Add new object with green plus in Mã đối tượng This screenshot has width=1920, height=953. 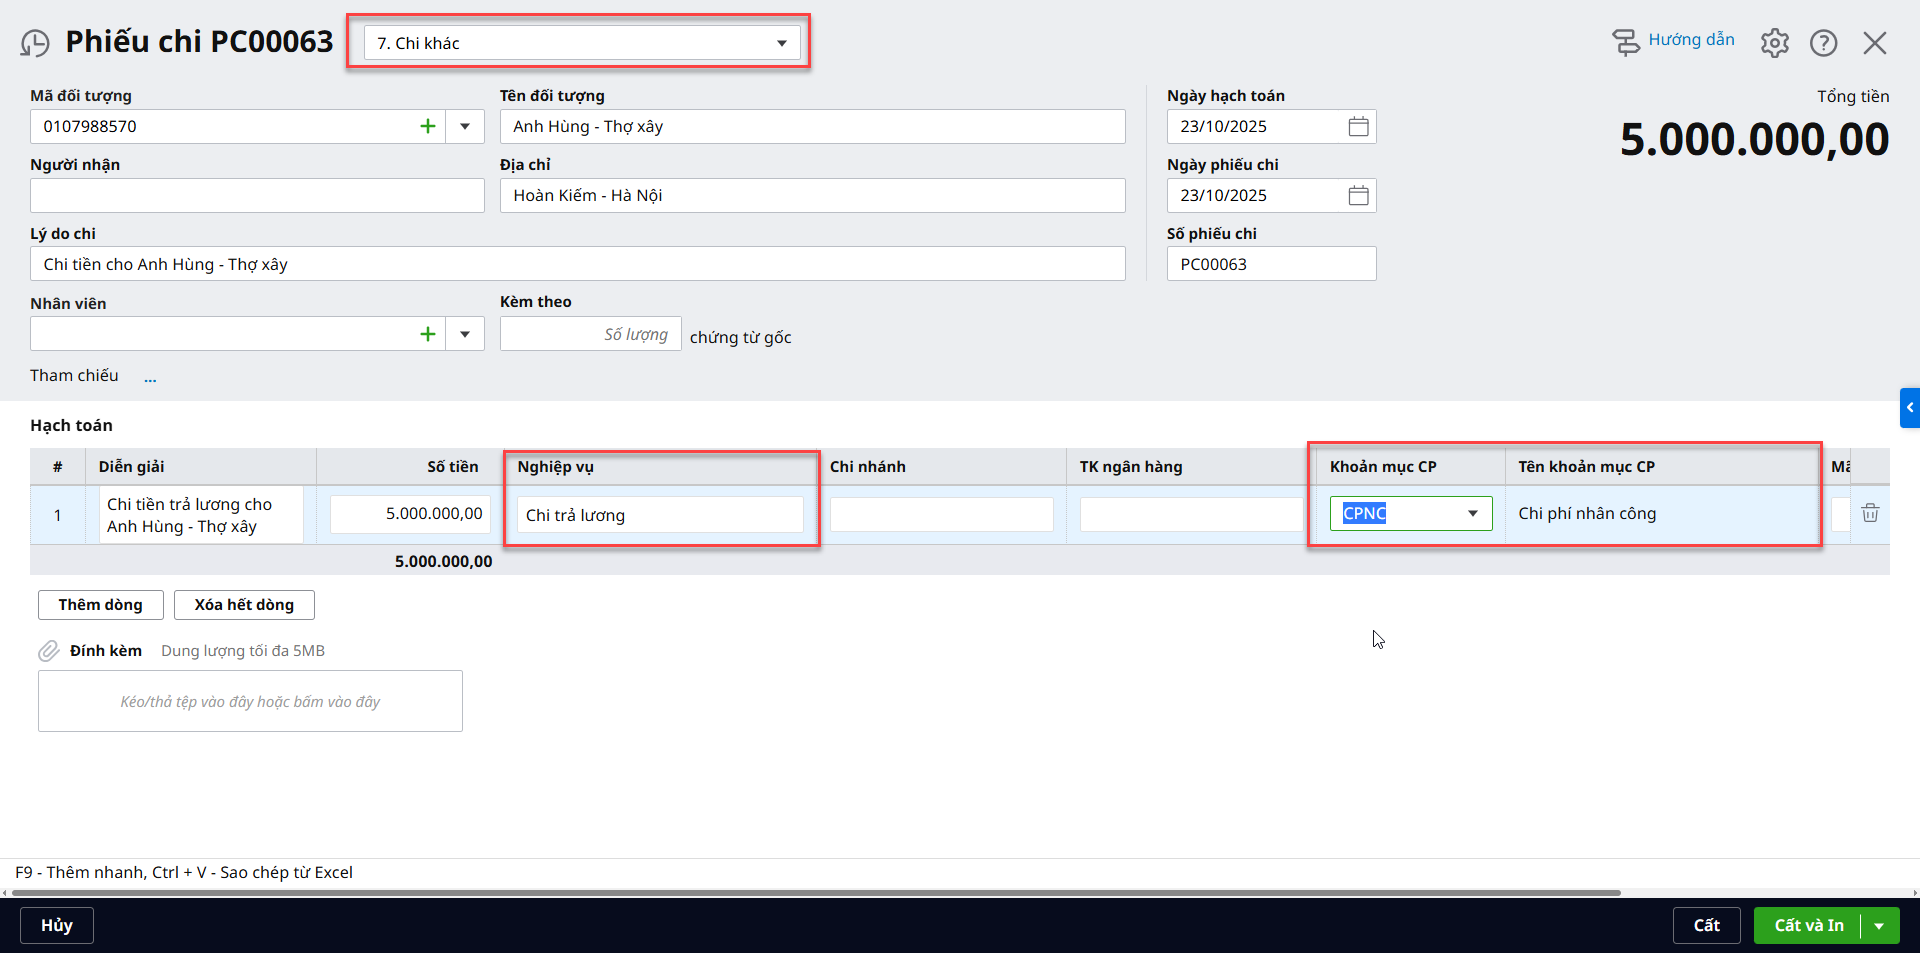click(x=428, y=127)
